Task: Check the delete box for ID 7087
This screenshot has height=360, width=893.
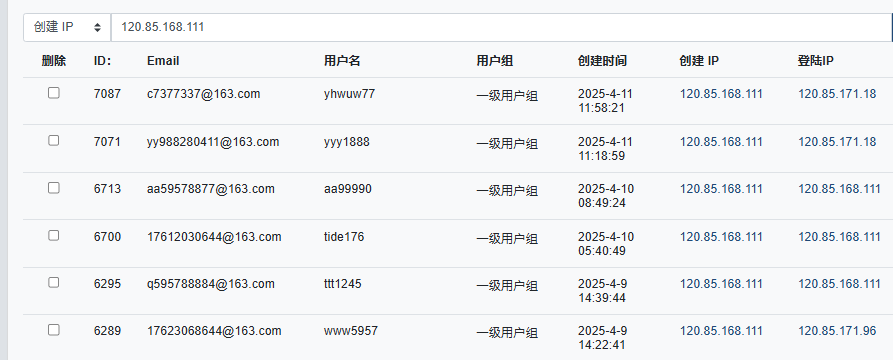Action: 54,93
